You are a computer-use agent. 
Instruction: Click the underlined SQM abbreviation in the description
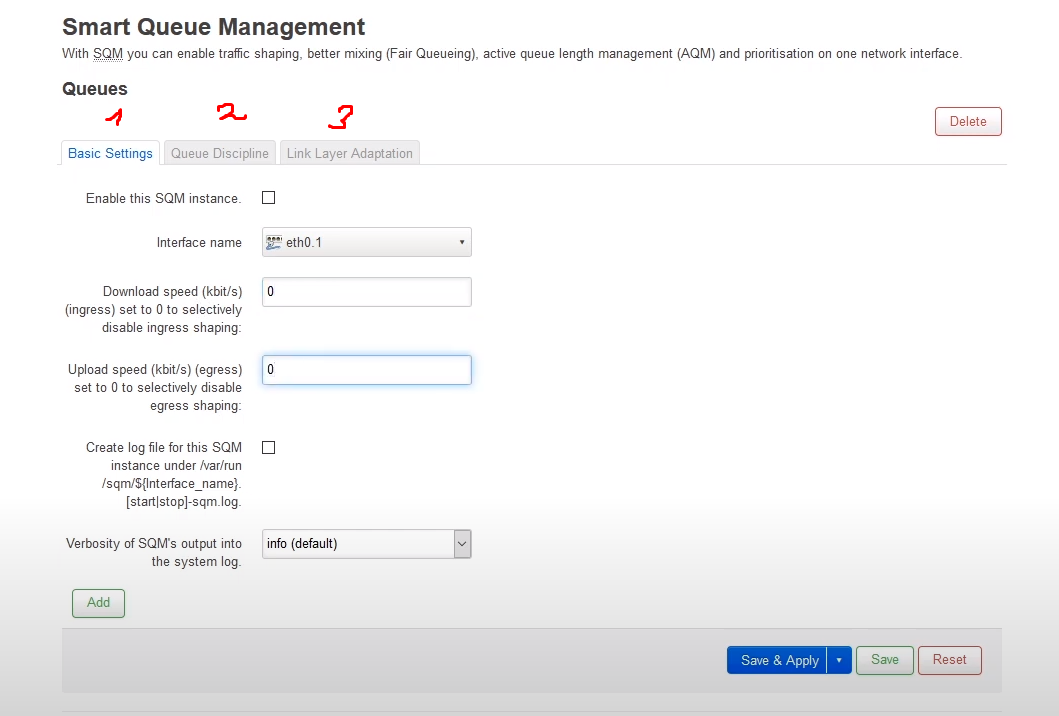(x=107, y=53)
